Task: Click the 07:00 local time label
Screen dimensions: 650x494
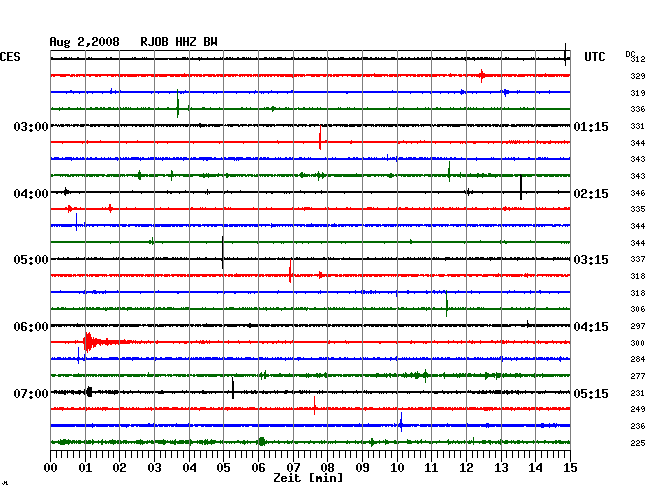Action: coord(31,393)
